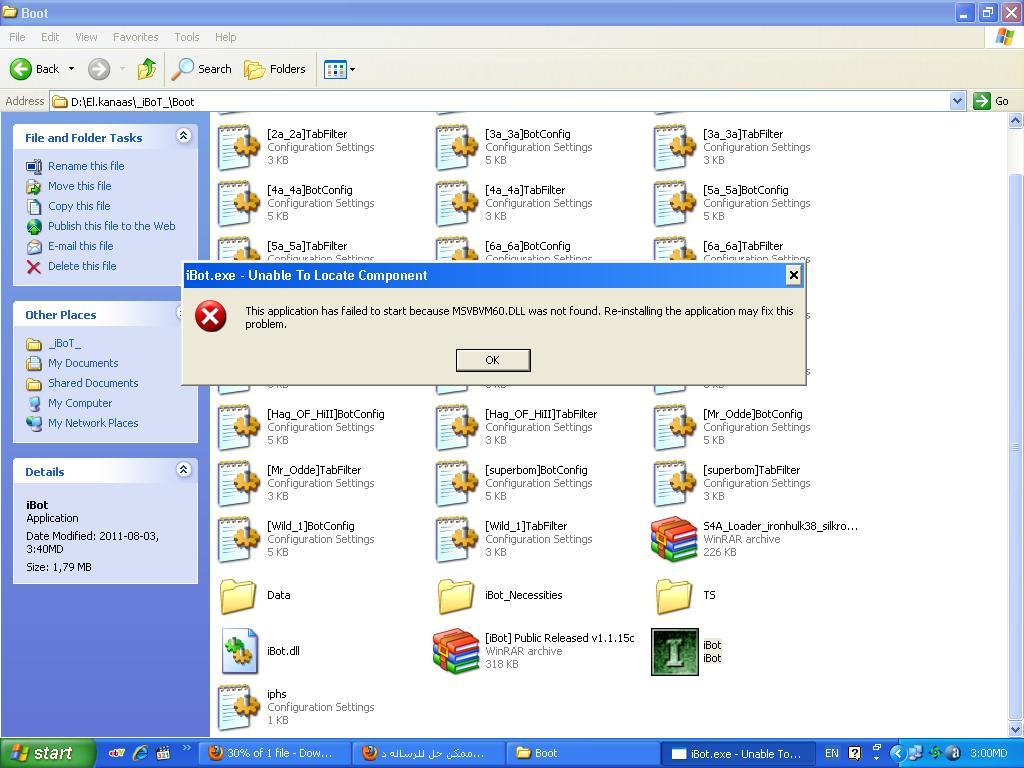Open the Edit menu
The width and height of the screenshot is (1024, 768).
tap(50, 37)
